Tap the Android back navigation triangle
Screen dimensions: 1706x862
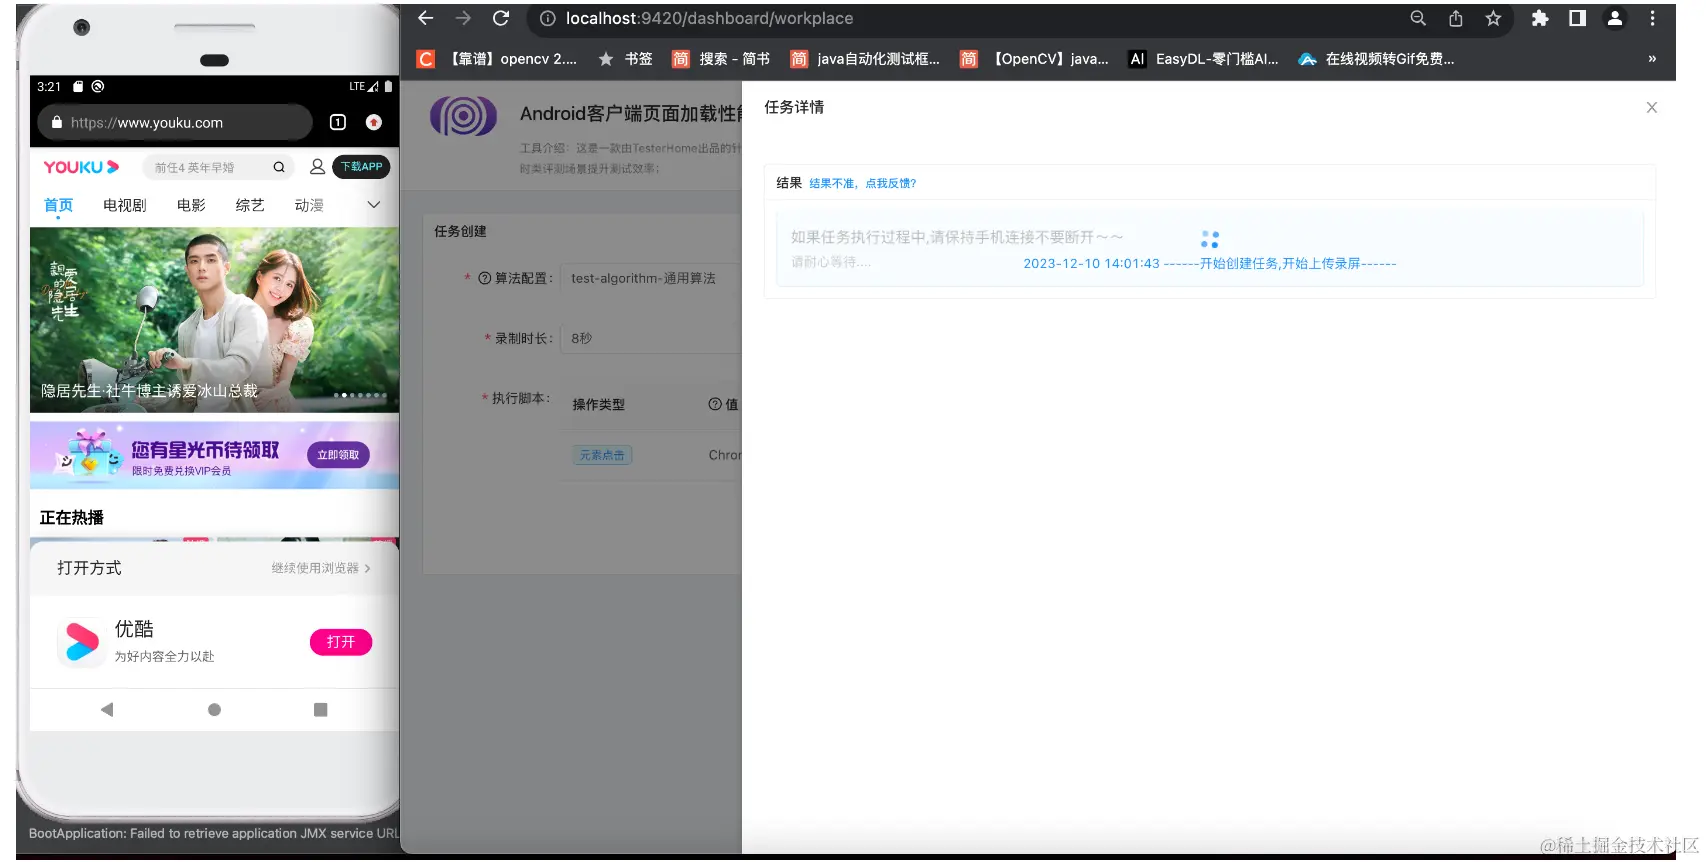click(107, 709)
